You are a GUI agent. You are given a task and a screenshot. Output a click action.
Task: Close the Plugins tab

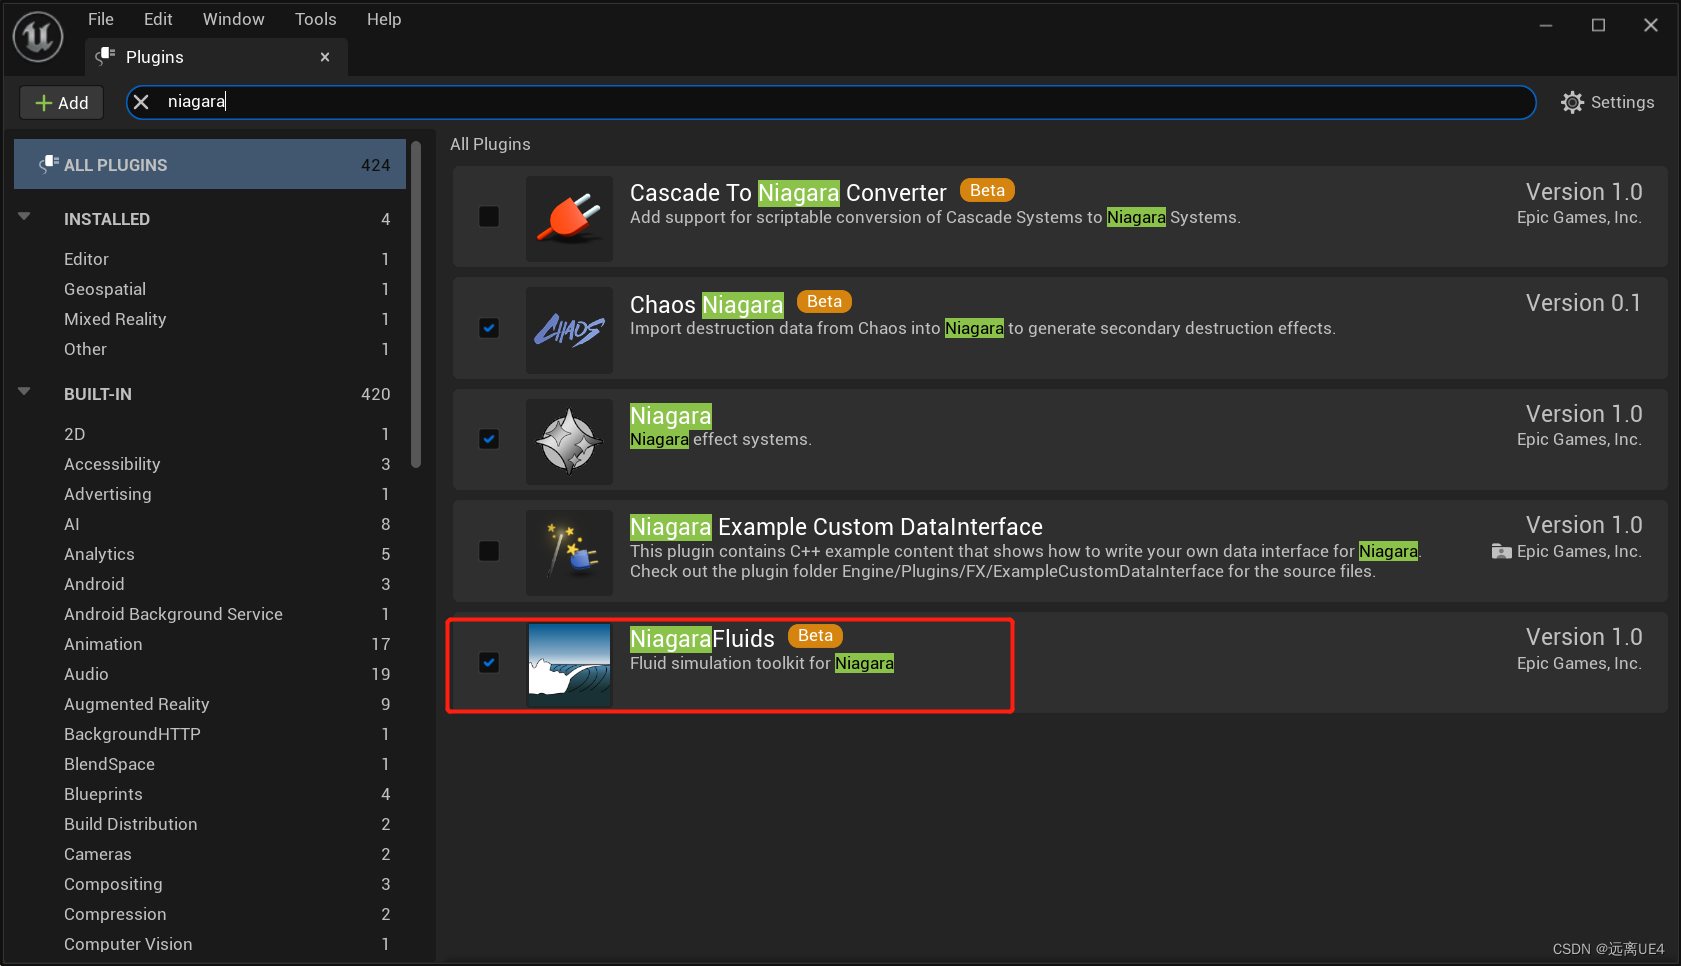325,57
